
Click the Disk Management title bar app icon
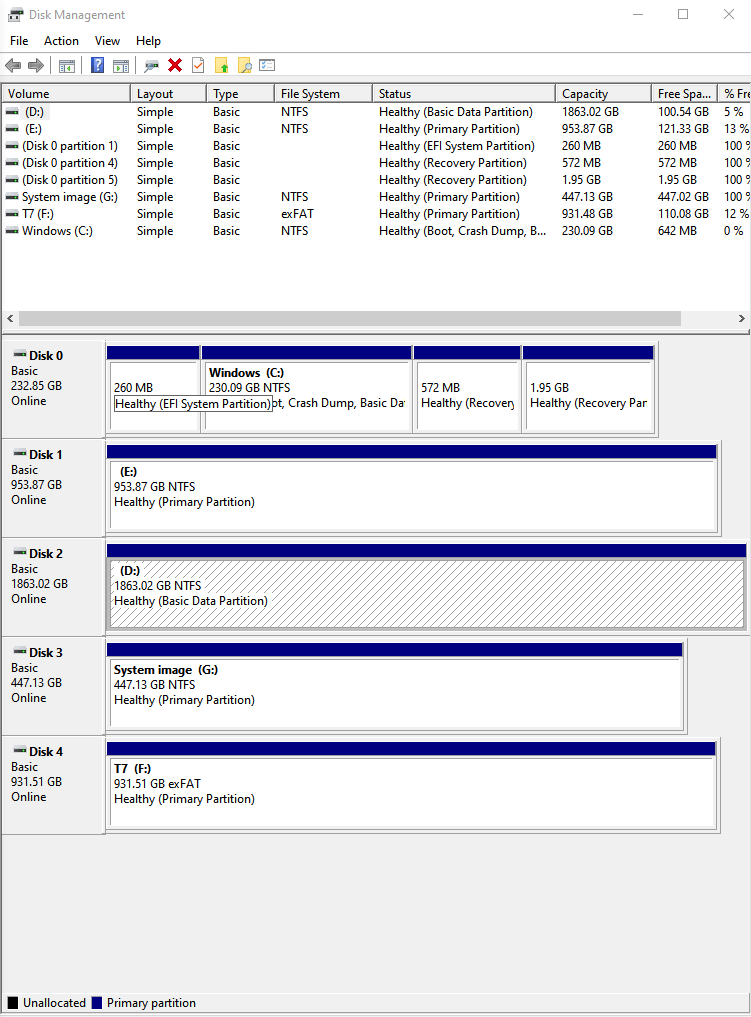click(16, 14)
